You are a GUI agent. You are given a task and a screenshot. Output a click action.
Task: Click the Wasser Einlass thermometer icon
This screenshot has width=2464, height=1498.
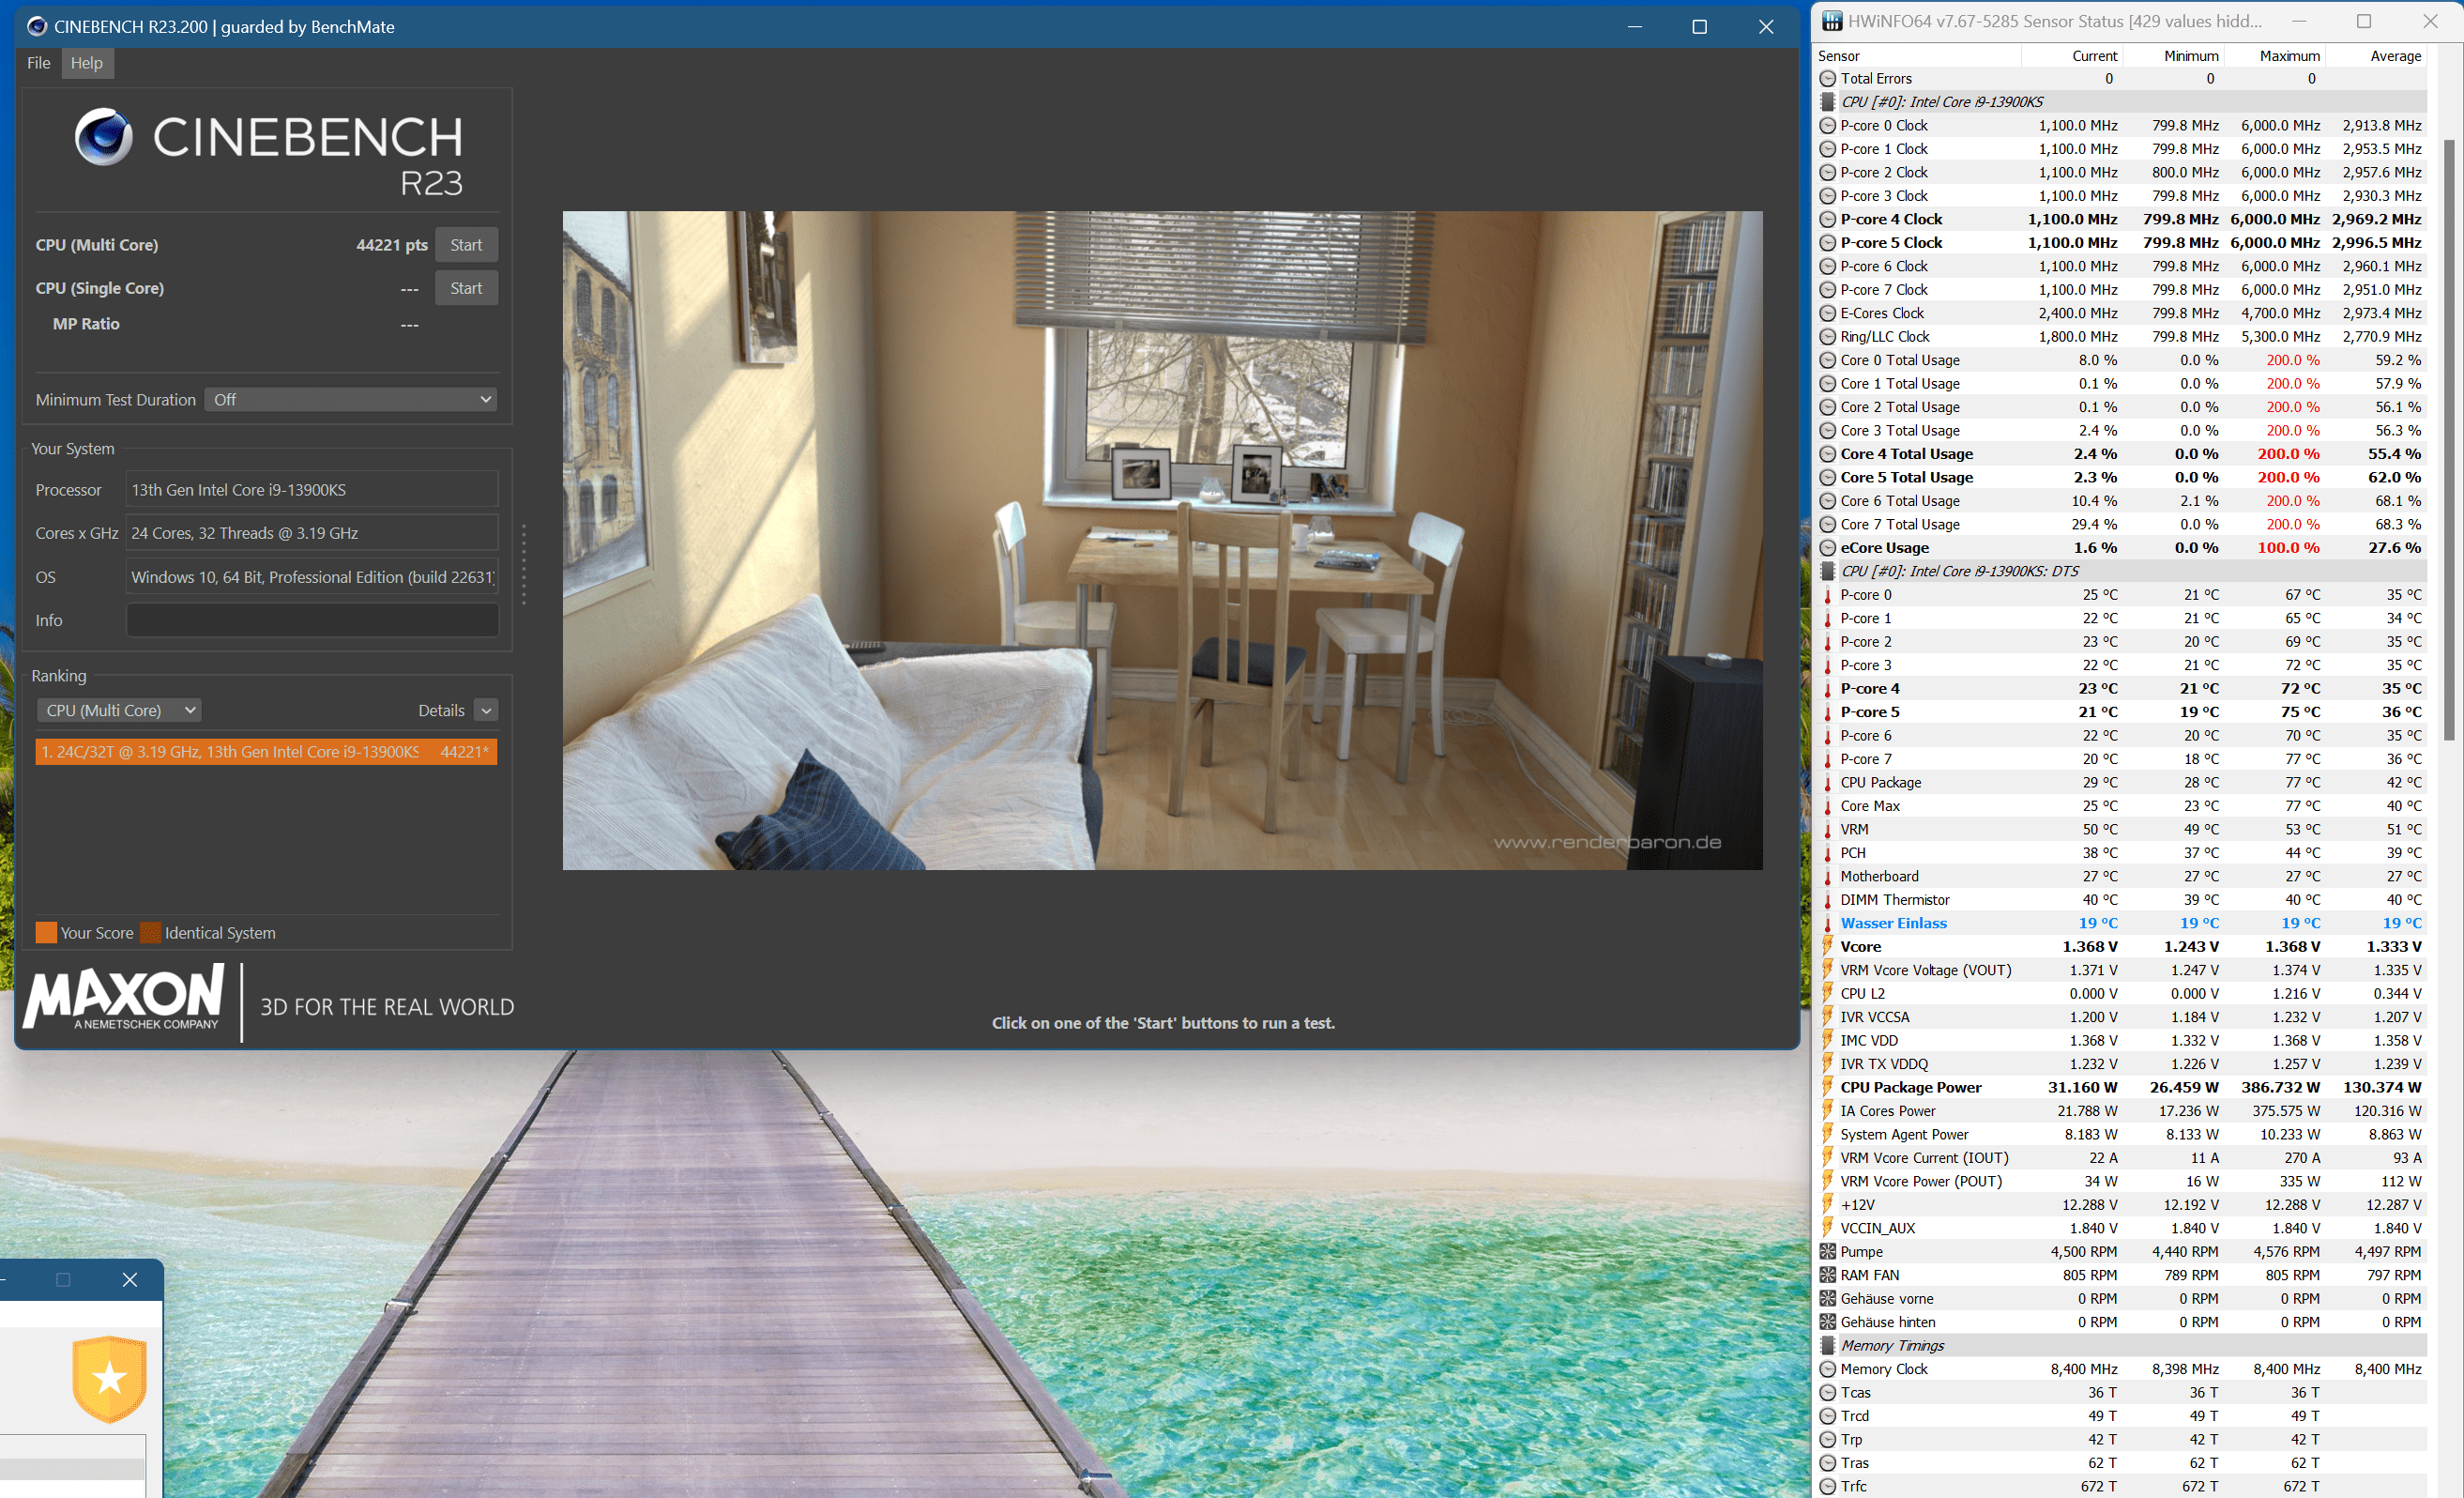[1828, 924]
